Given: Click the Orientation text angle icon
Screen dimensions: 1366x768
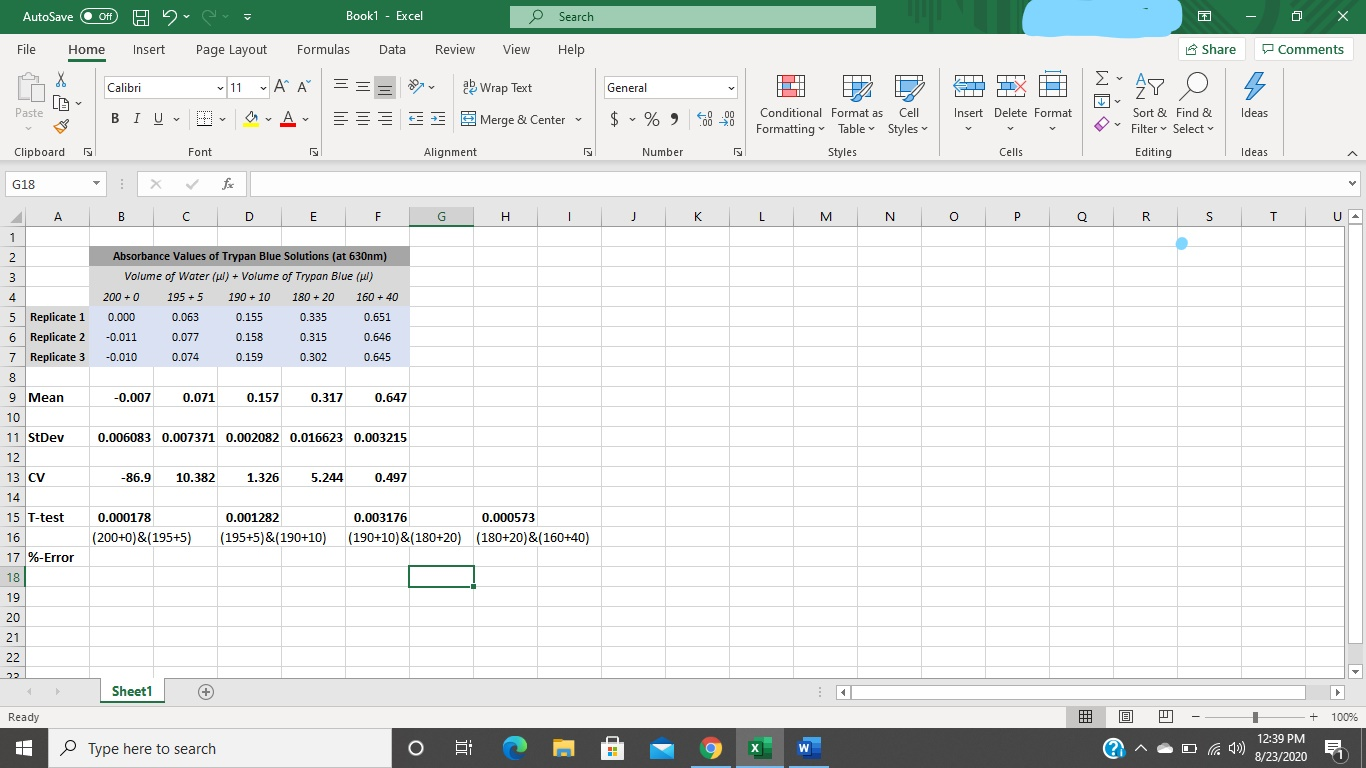Looking at the screenshot, I should [415, 88].
